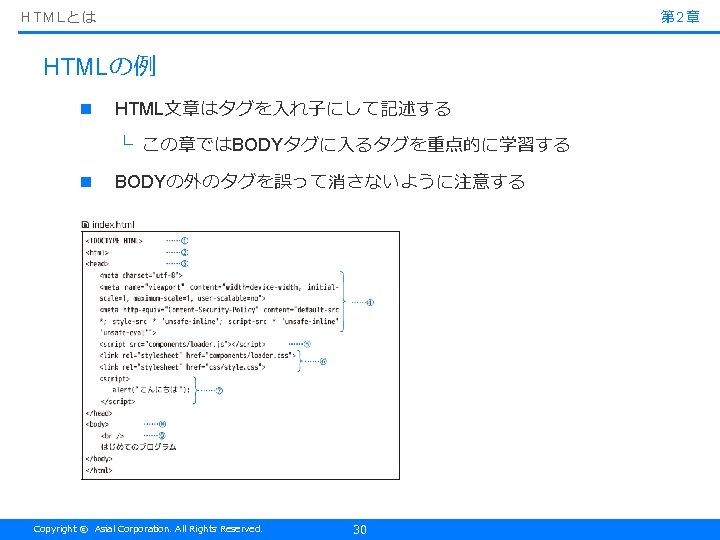The image size is (720, 540).
Task: Click the line alert("こんにちは");
Action: tap(151, 390)
